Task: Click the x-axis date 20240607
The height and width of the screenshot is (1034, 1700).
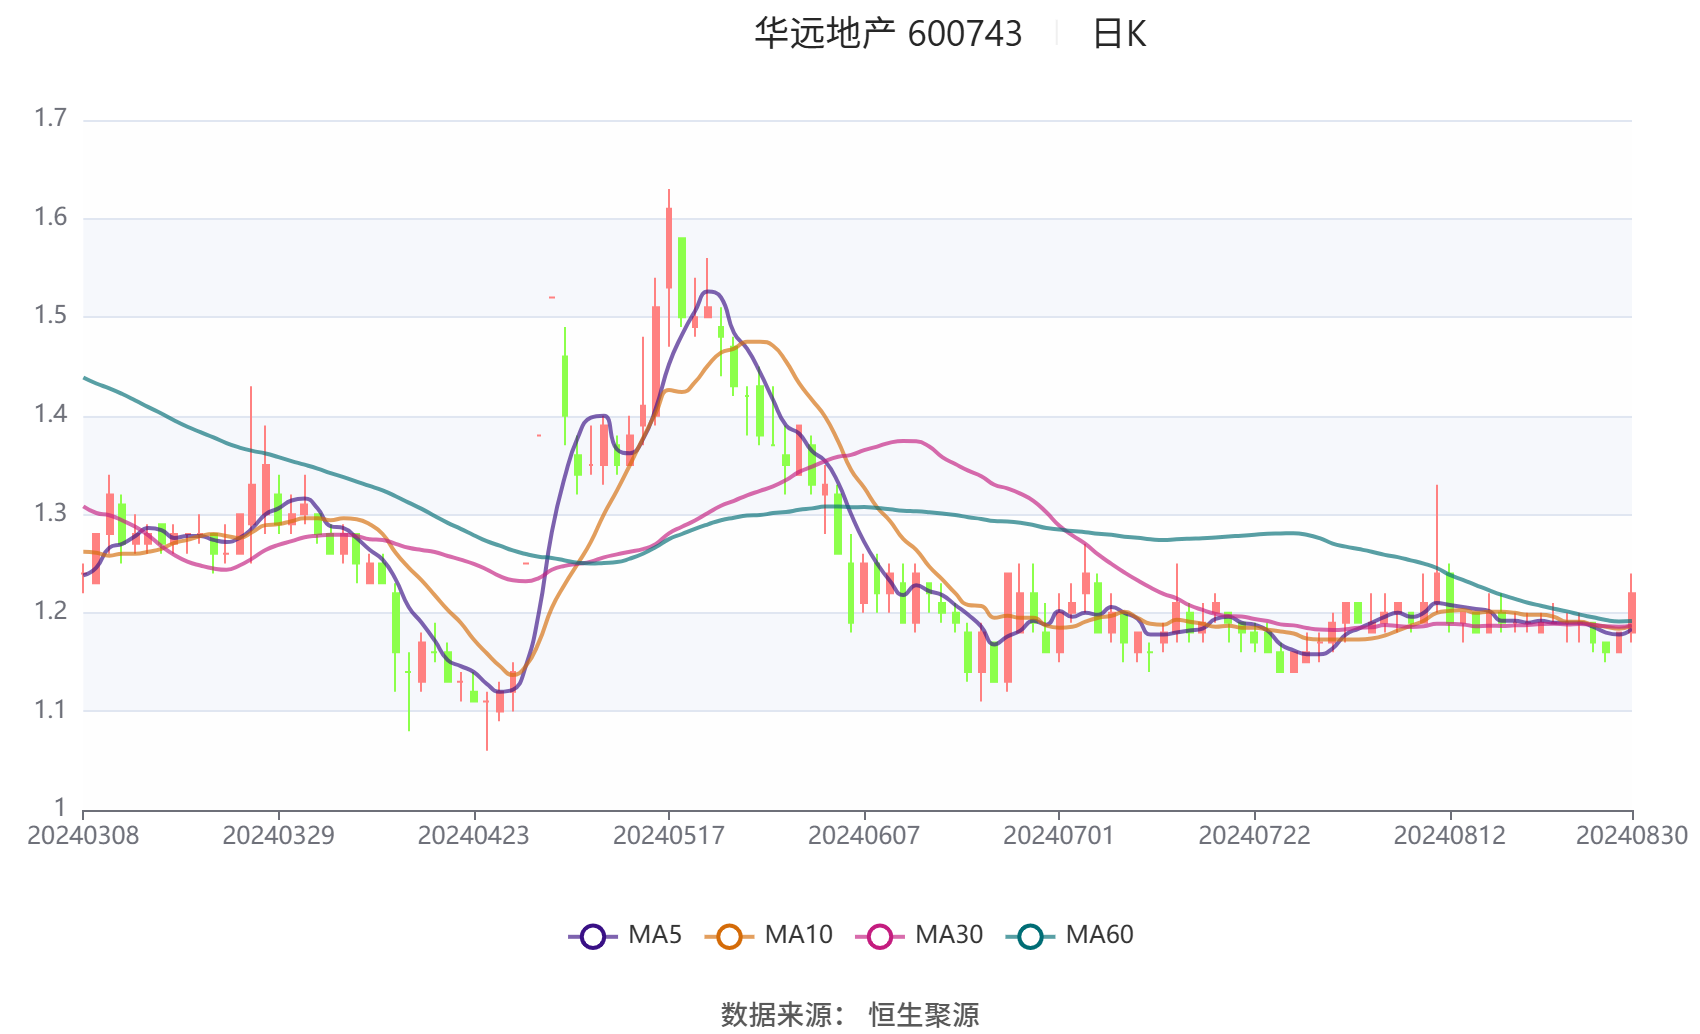Action: (x=864, y=836)
